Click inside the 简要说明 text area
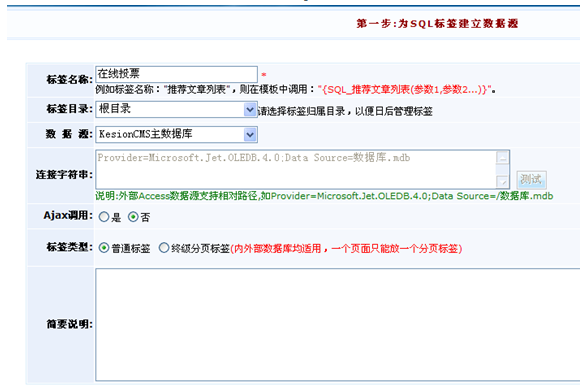The width and height of the screenshot is (584, 392). tap(337, 325)
